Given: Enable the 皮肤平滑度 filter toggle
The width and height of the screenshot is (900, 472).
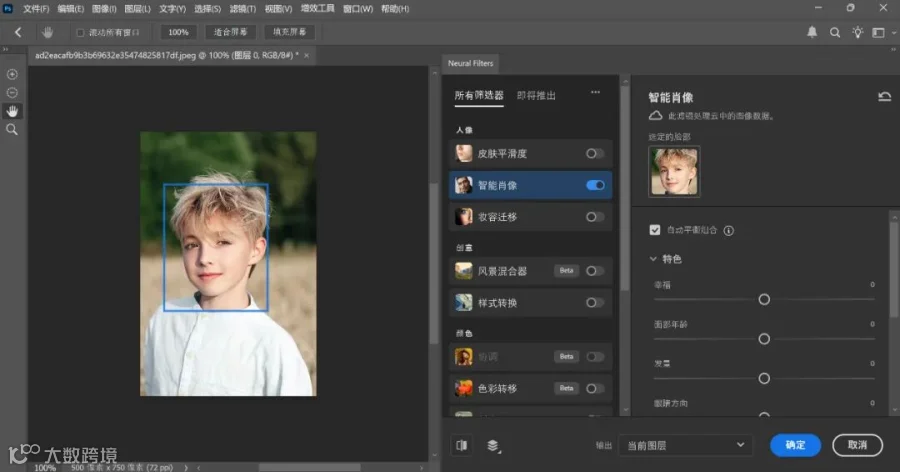Looking at the screenshot, I should pos(595,153).
